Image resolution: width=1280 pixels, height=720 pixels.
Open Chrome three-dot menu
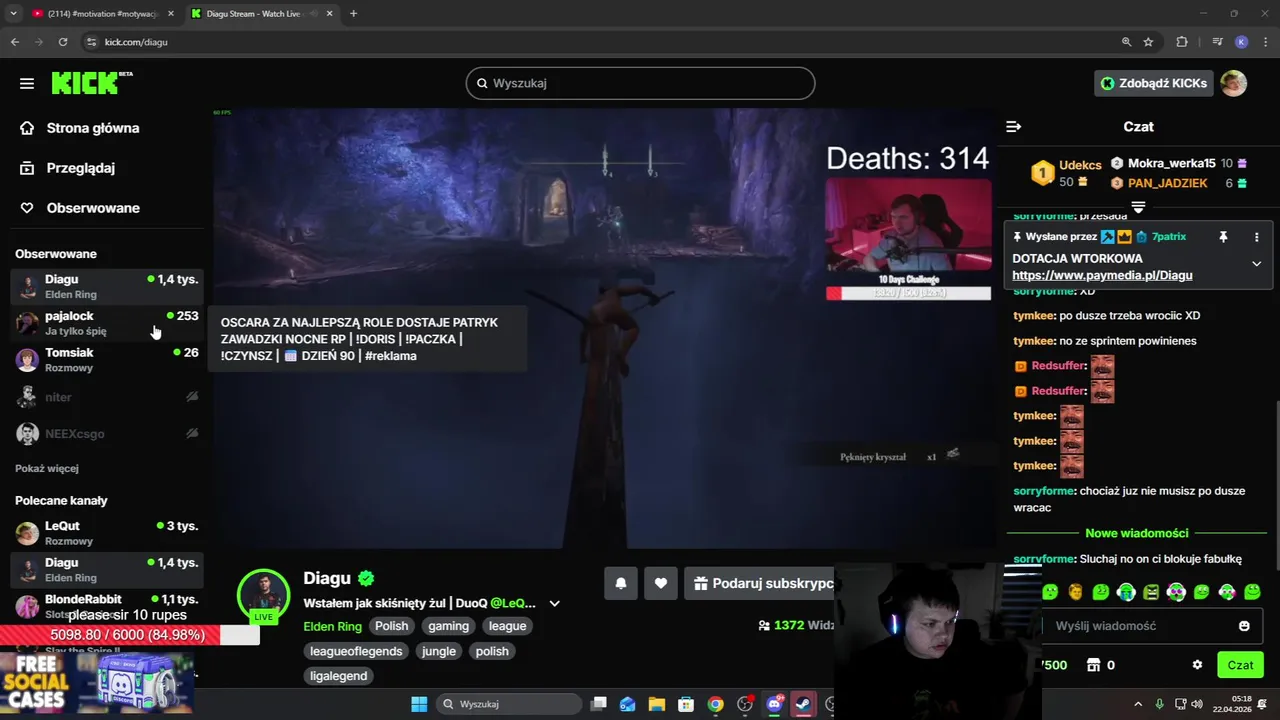(1263, 42)
